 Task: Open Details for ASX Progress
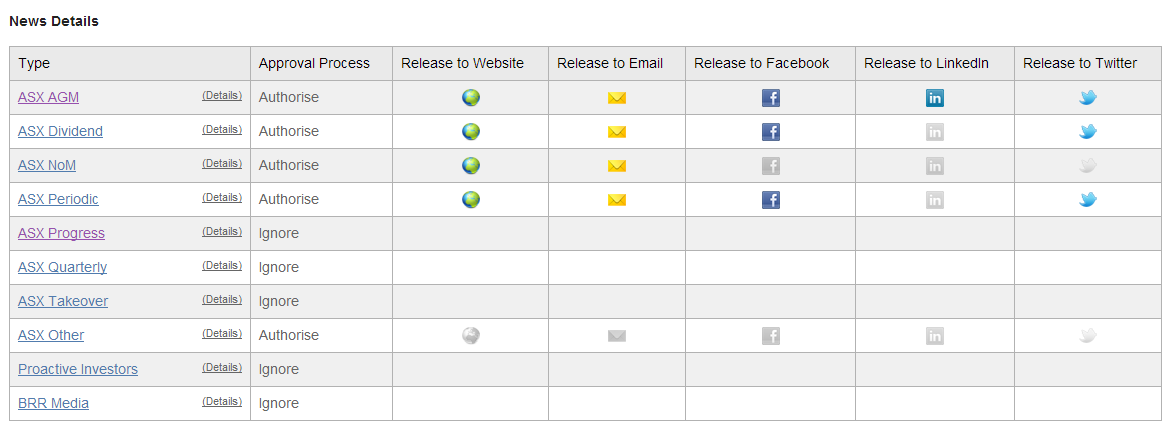(222, 231)
